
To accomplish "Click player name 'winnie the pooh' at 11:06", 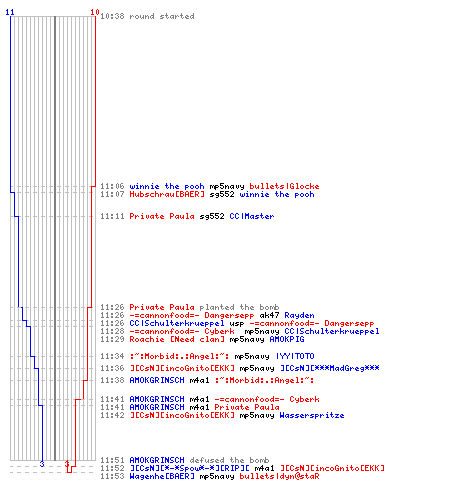I will pos(167,186).
